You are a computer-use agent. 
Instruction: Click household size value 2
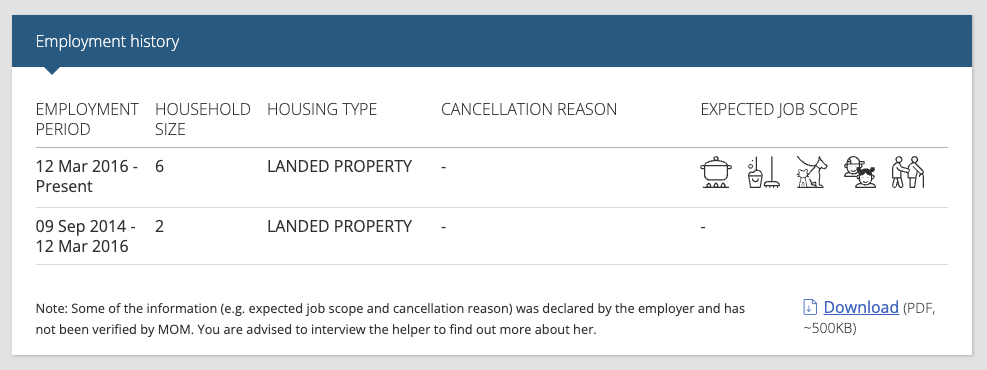159,227
